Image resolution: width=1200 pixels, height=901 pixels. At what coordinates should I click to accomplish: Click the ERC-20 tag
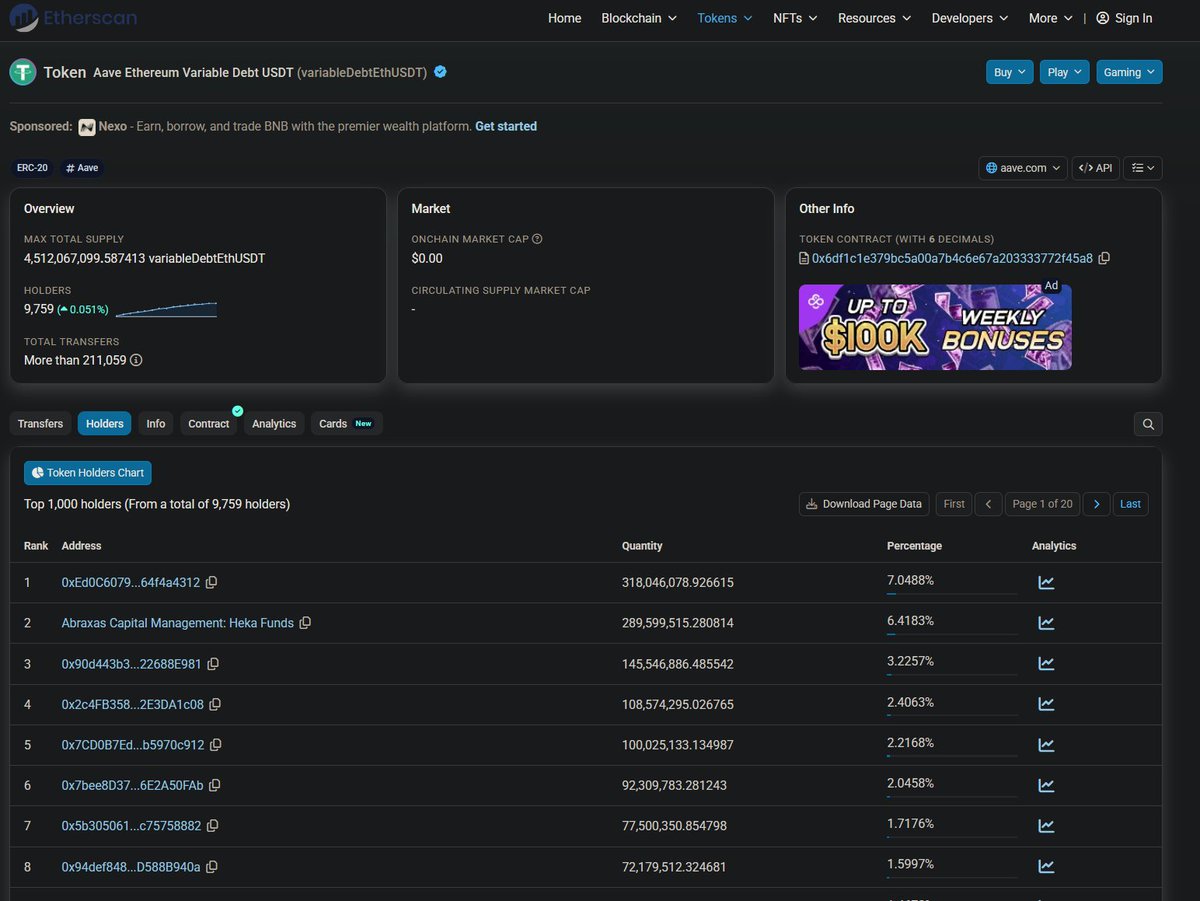tap(32, 168)
